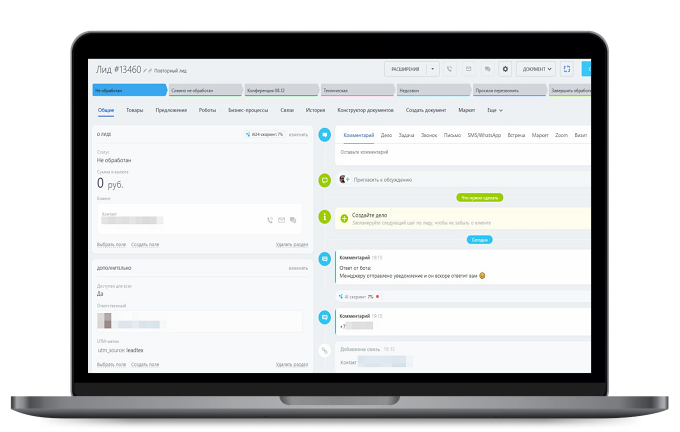Click the green info icon beside Создайте дело

(x=324, y=216)
